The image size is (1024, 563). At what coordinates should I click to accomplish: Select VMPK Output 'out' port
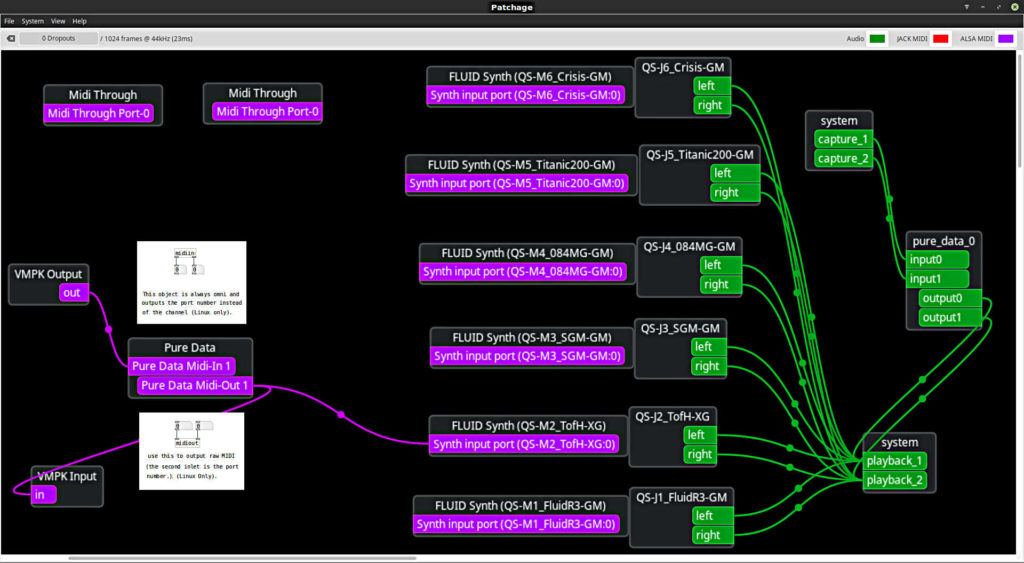pyautogui.click(x=74, y=293)
